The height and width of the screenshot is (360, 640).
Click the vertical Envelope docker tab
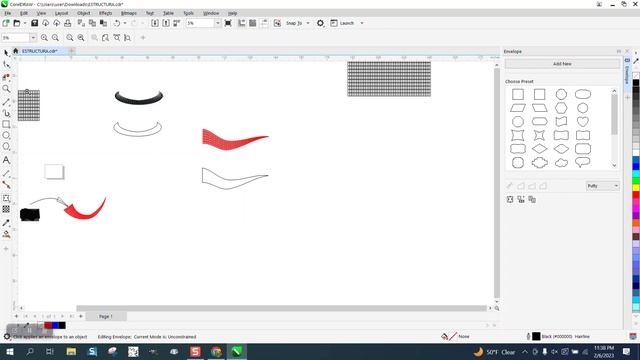(x=627, y=72)
